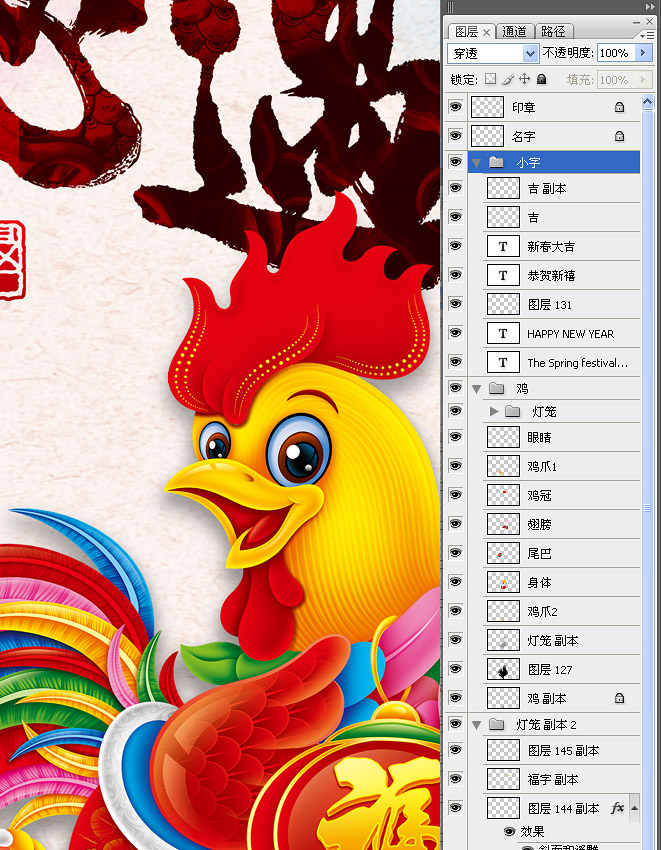661x850 pixels.
Task: Hide the 尾巴 layer
Action: 455,553
